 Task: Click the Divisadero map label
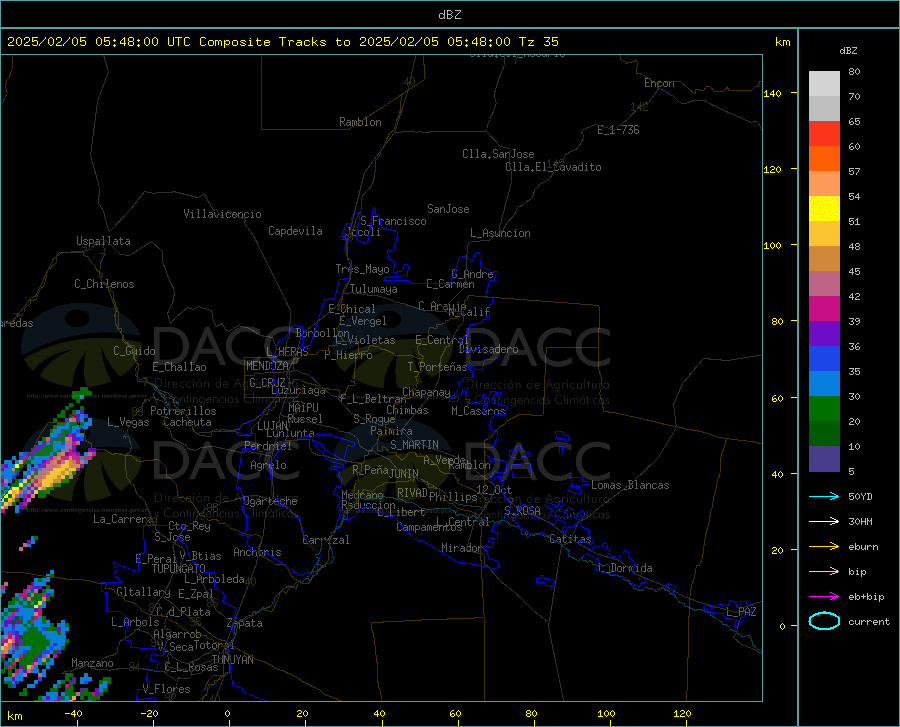pos(488,349)
